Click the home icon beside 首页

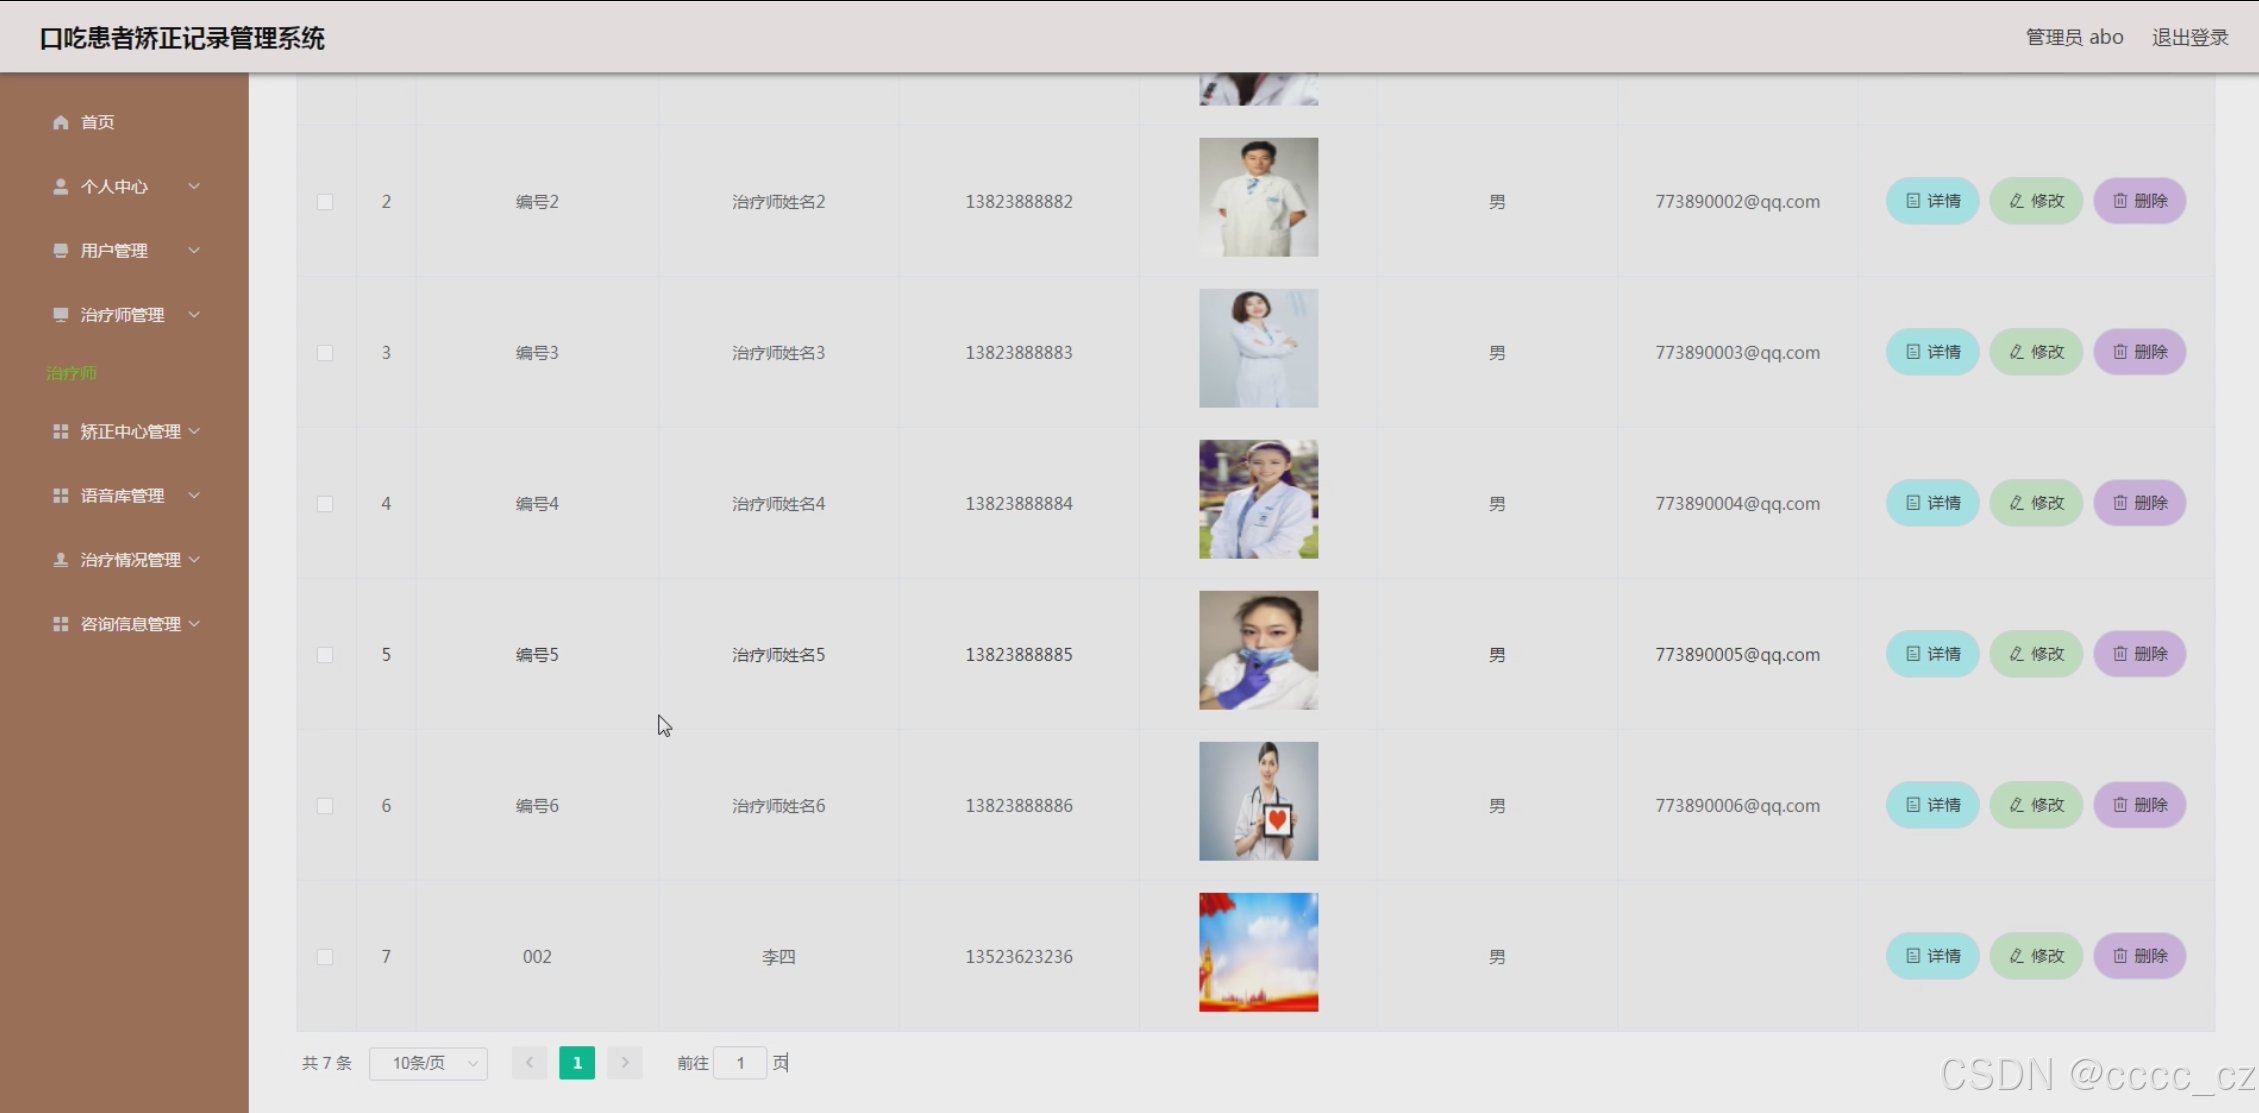[61, 122]
